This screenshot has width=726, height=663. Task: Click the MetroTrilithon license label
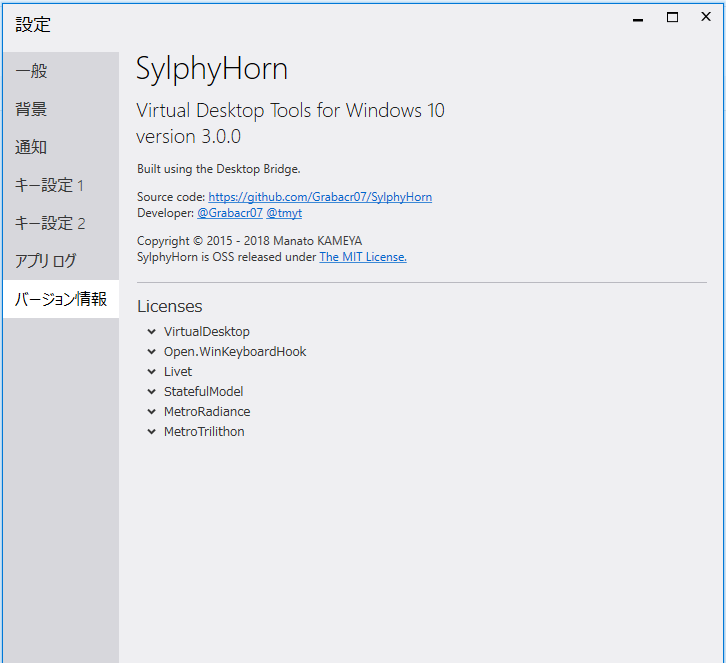tap(204, 432)
